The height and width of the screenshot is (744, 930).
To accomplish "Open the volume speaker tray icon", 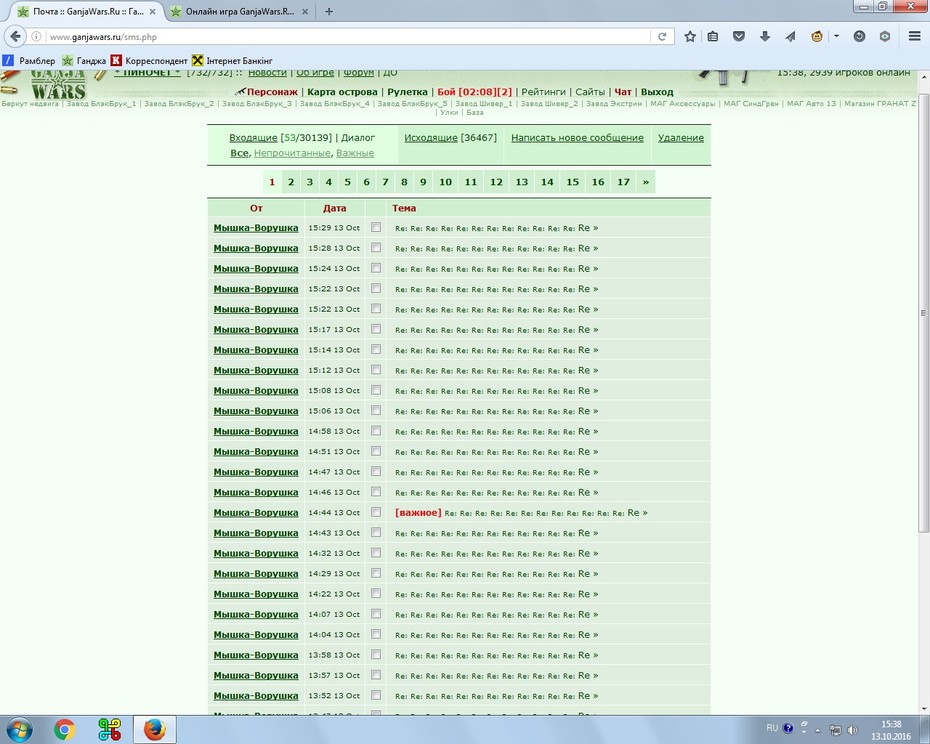I will pyautogui.click(x=852, y=730).
